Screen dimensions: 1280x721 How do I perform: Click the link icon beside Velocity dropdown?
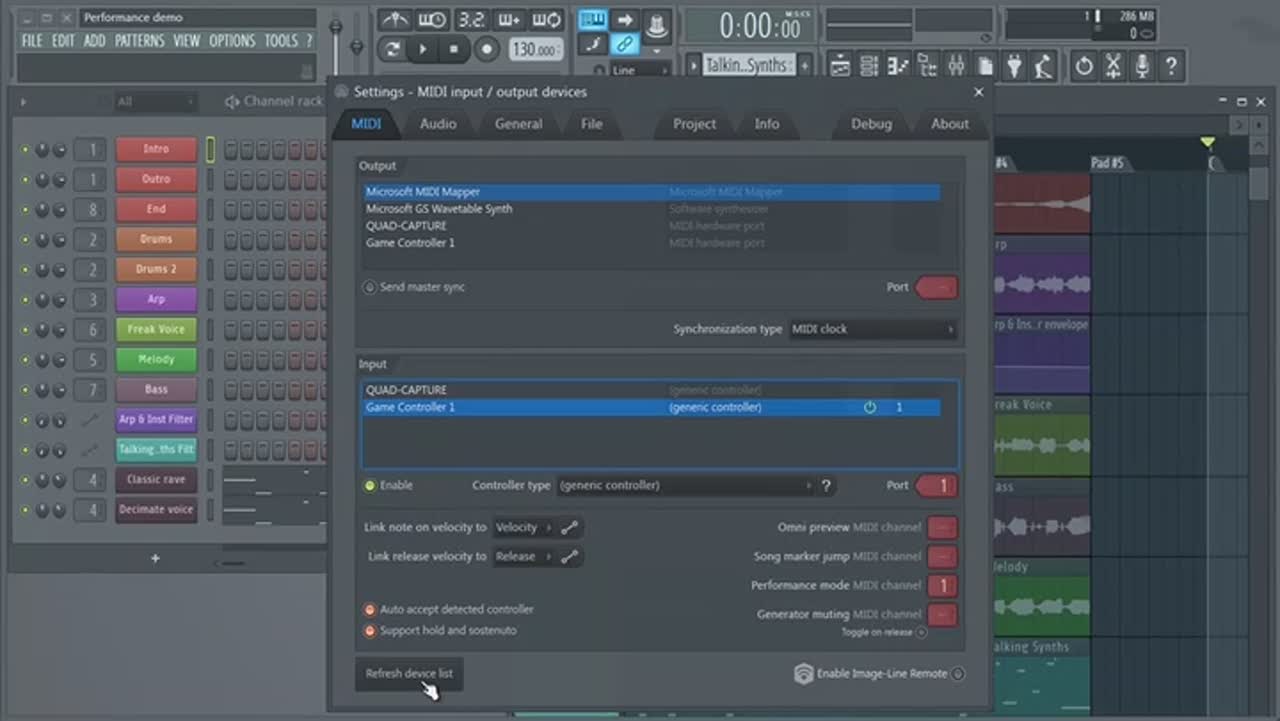point(570,528)
